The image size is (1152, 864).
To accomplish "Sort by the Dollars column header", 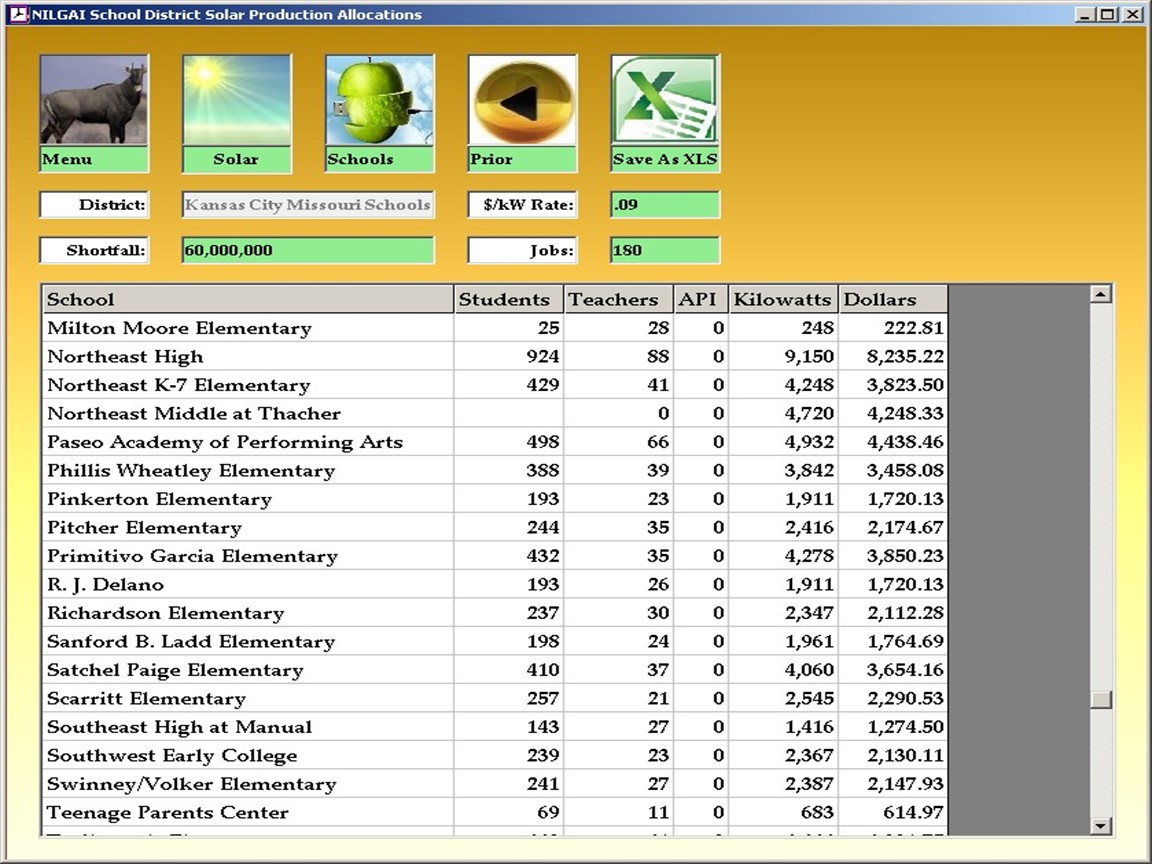I will (893, 299).
